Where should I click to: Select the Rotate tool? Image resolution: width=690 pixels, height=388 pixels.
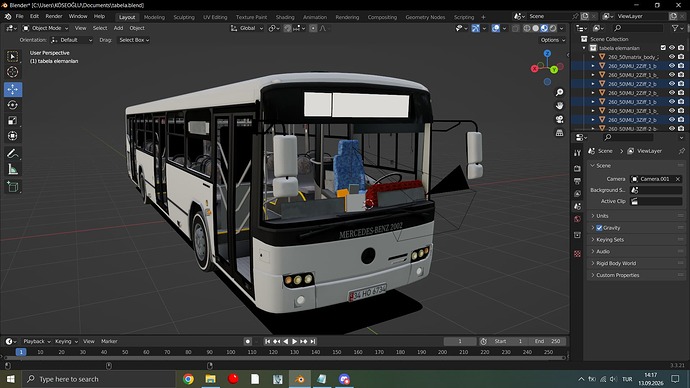pos(12,105)
